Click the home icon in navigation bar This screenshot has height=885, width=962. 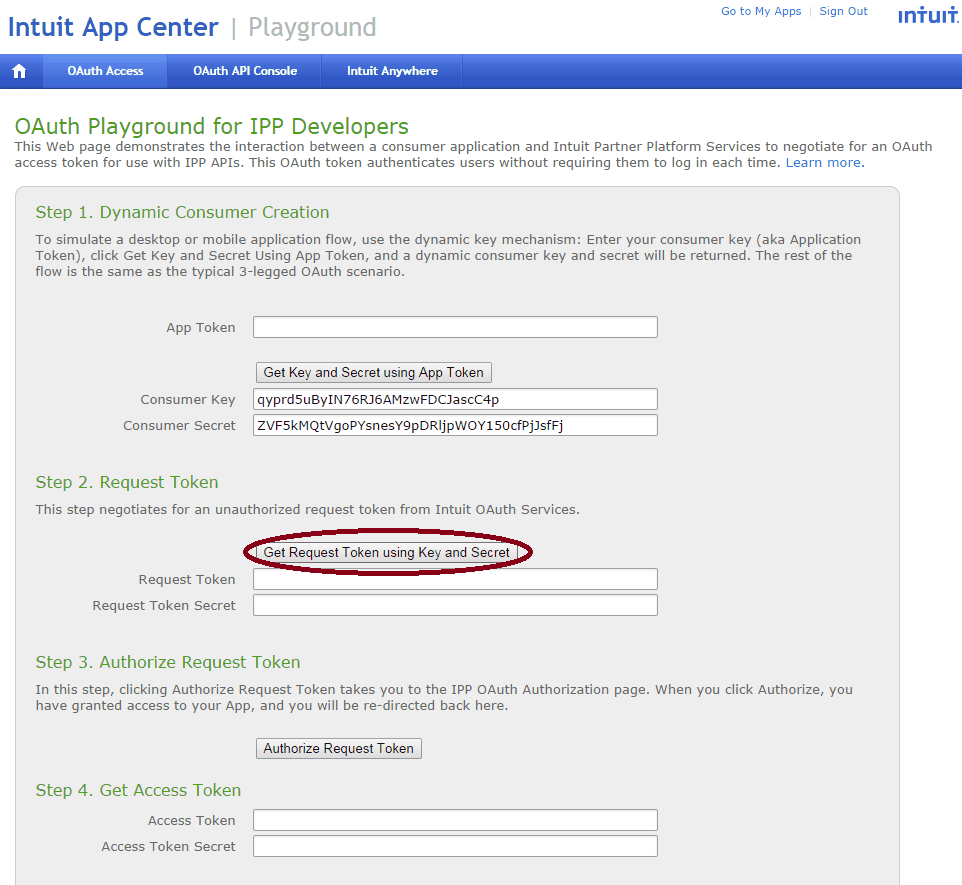click(x=20, y=71)
